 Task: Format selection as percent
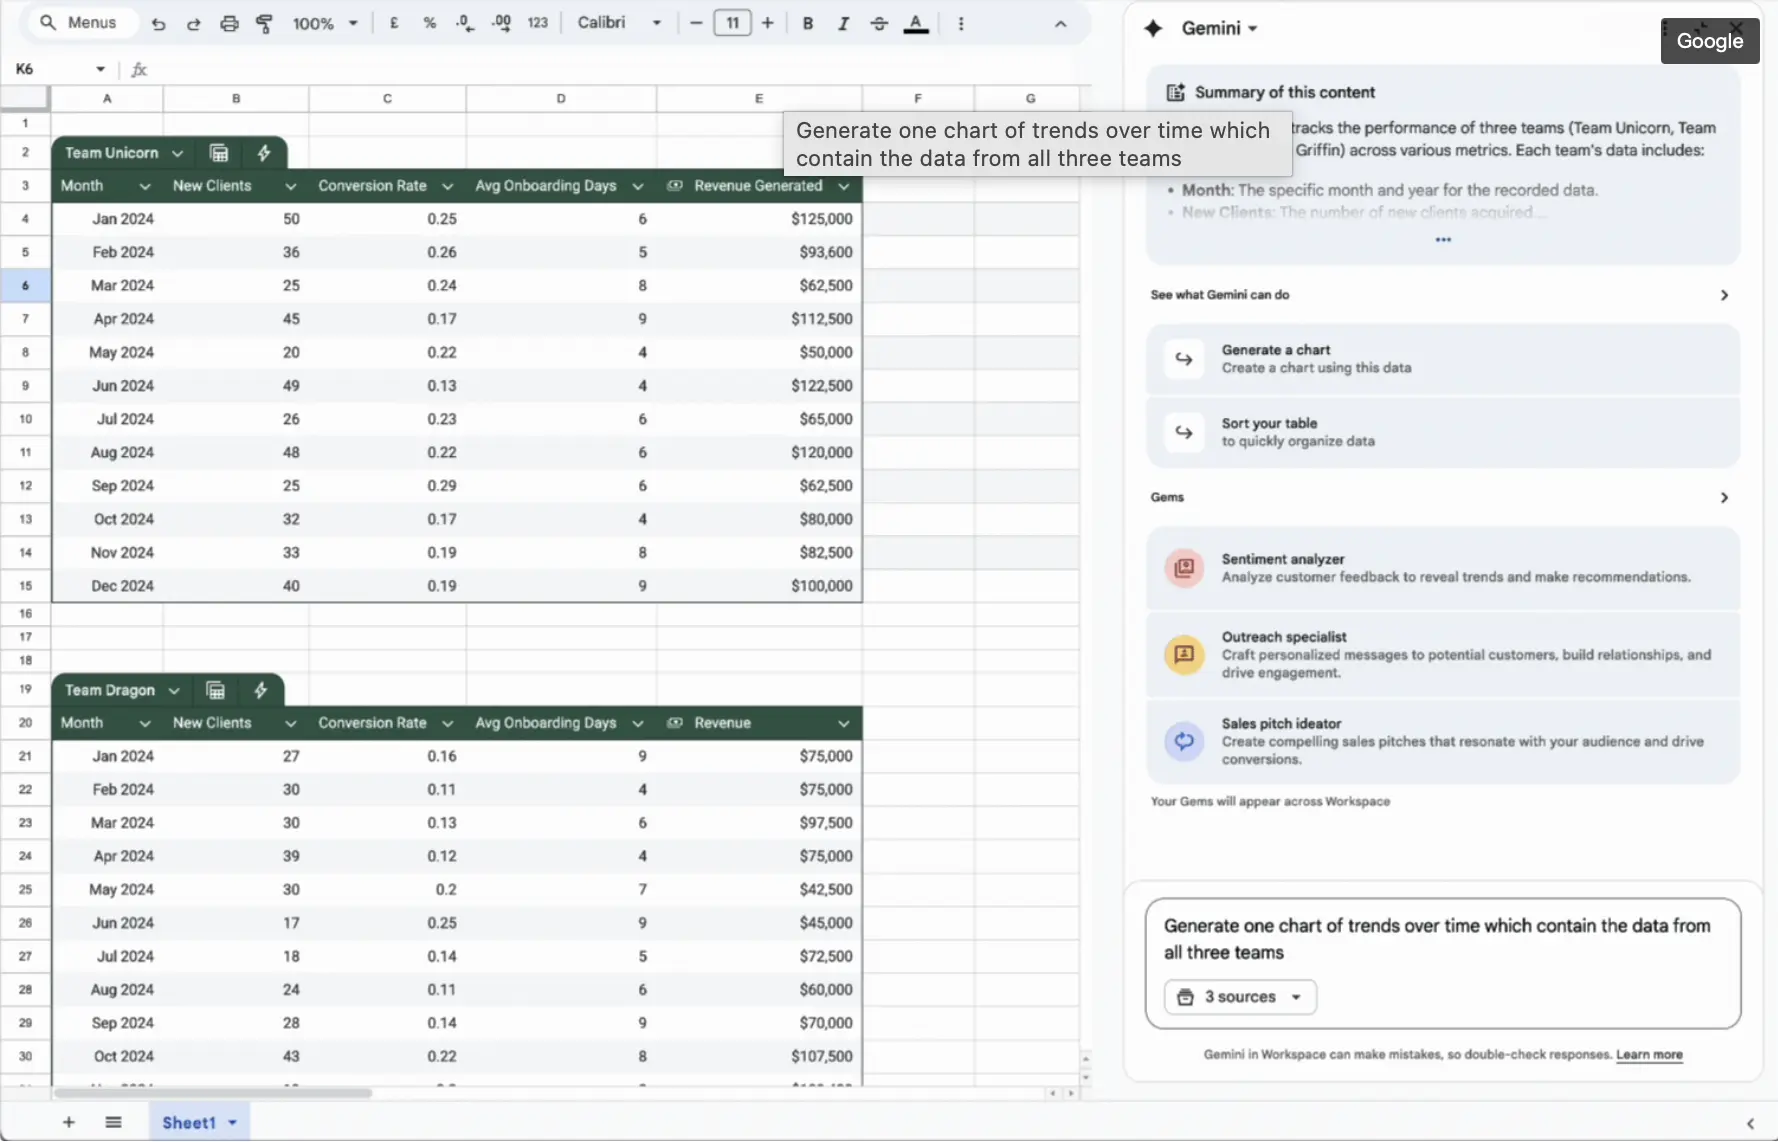click(x=429, y=23)
